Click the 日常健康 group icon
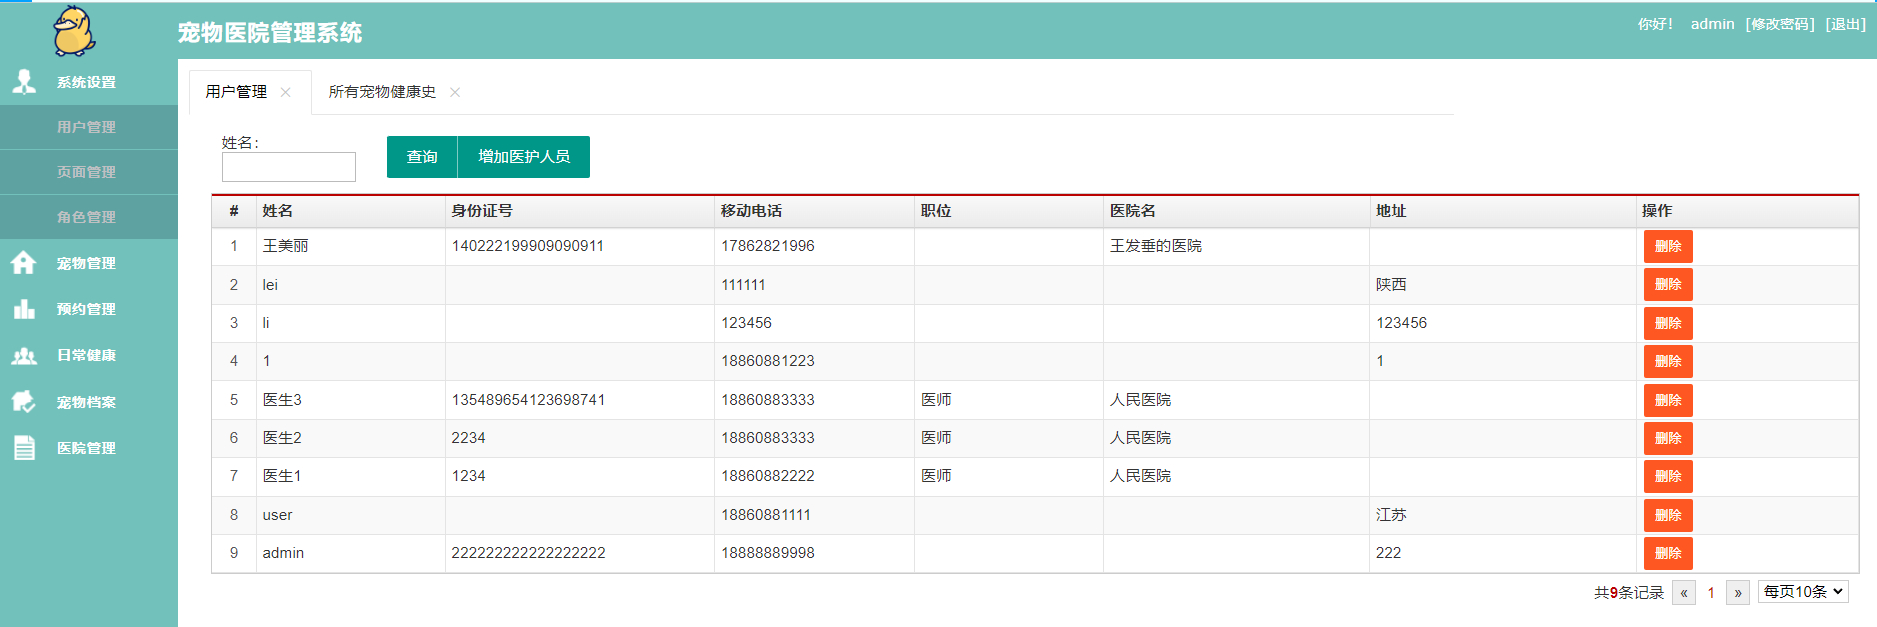Image resolution: width=1877 pixels, height=627 pixels. click(x=24, y=355)
